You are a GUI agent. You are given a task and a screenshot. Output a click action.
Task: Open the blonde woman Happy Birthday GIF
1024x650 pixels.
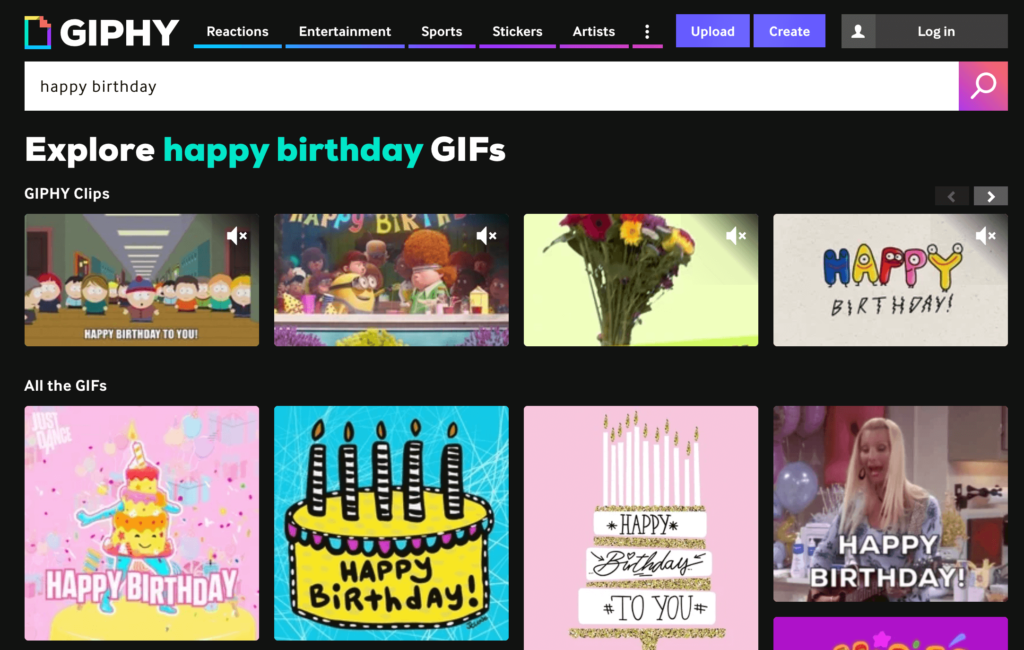point(890,504)
